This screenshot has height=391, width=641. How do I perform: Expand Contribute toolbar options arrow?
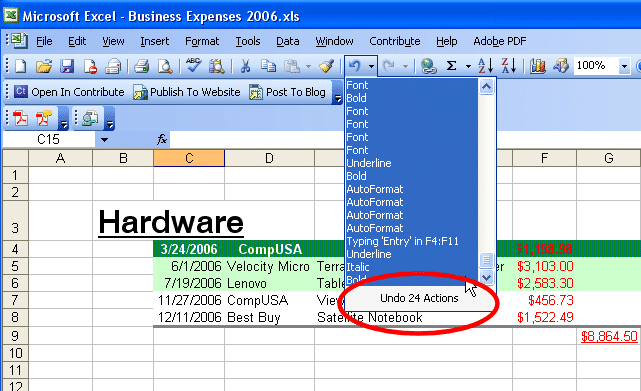point(337,92)
